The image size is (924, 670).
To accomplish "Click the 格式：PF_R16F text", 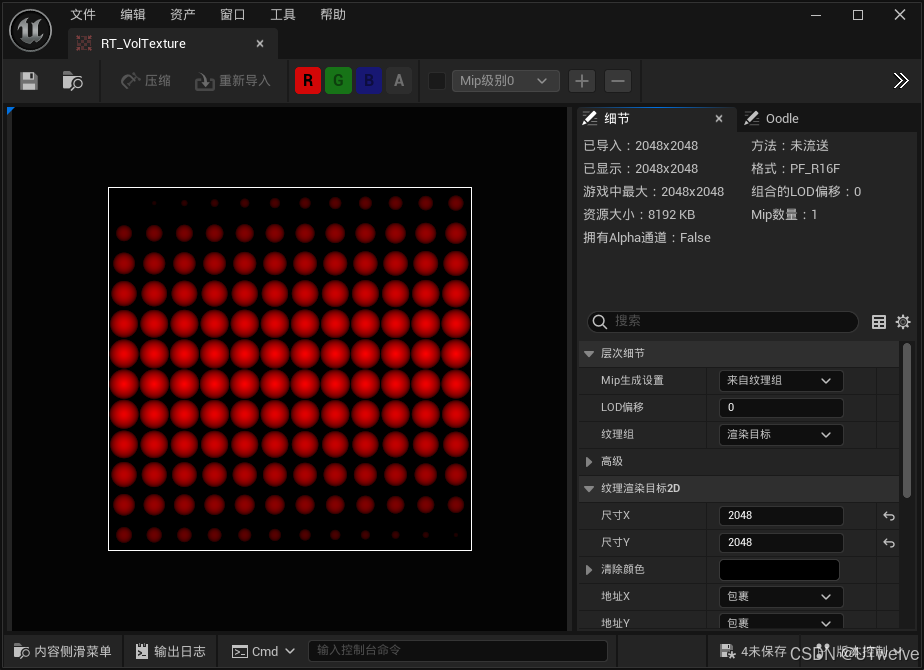I will (x=796, y=169).
